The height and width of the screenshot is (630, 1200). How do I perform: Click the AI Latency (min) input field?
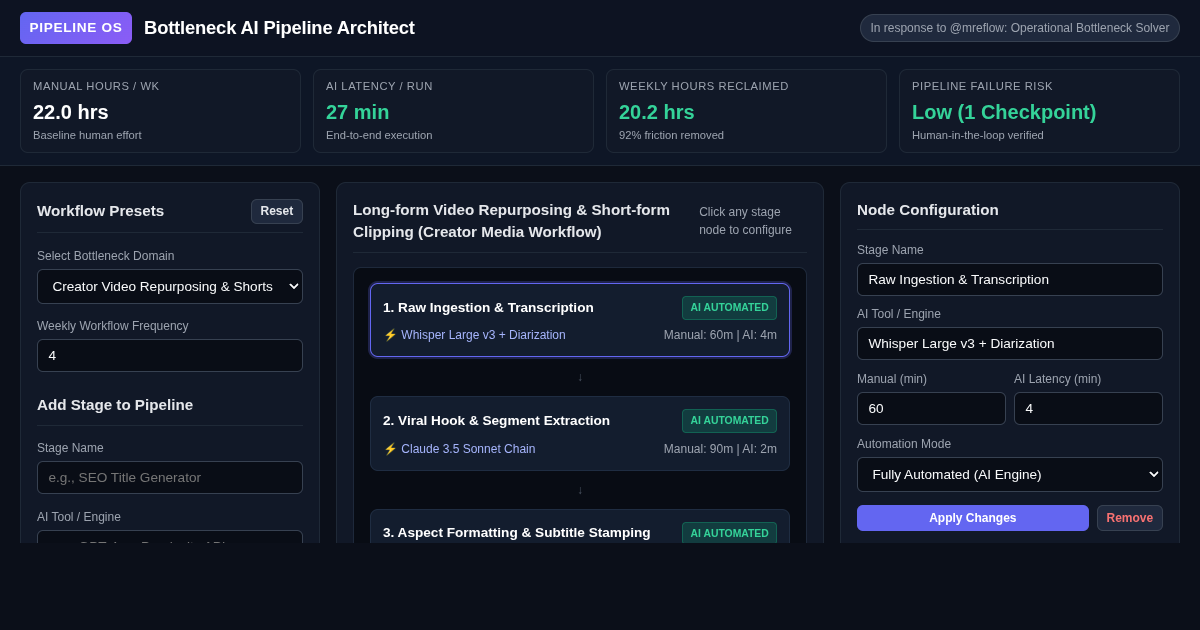click(1088, 408)
